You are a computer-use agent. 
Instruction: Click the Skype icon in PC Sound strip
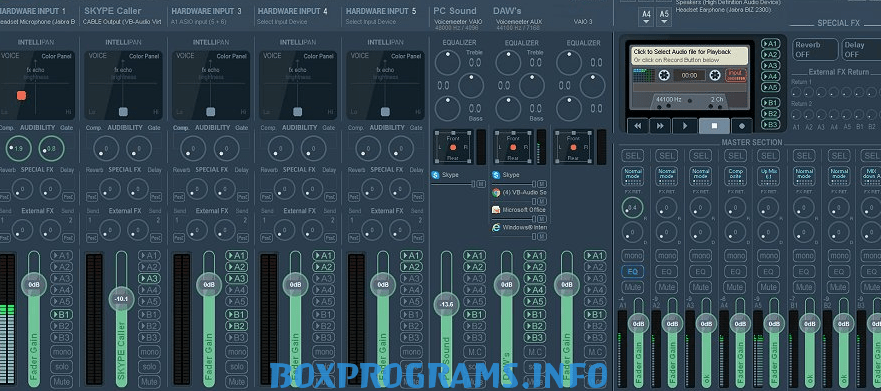tap(435, 175)
